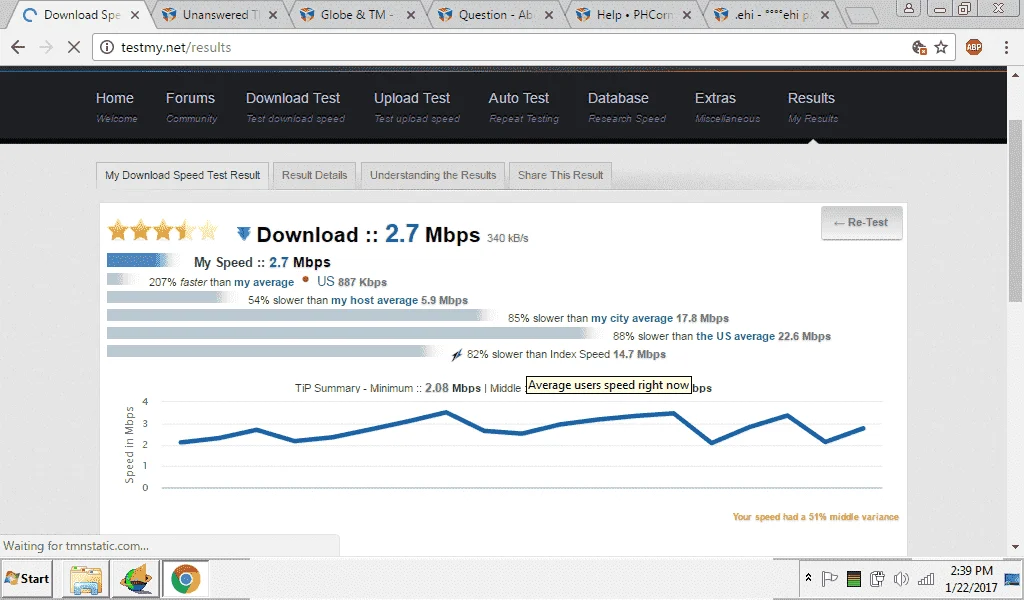Click the Index Speed lightning icon
This screenshot has width=1024, height=600.
(456, 355)
